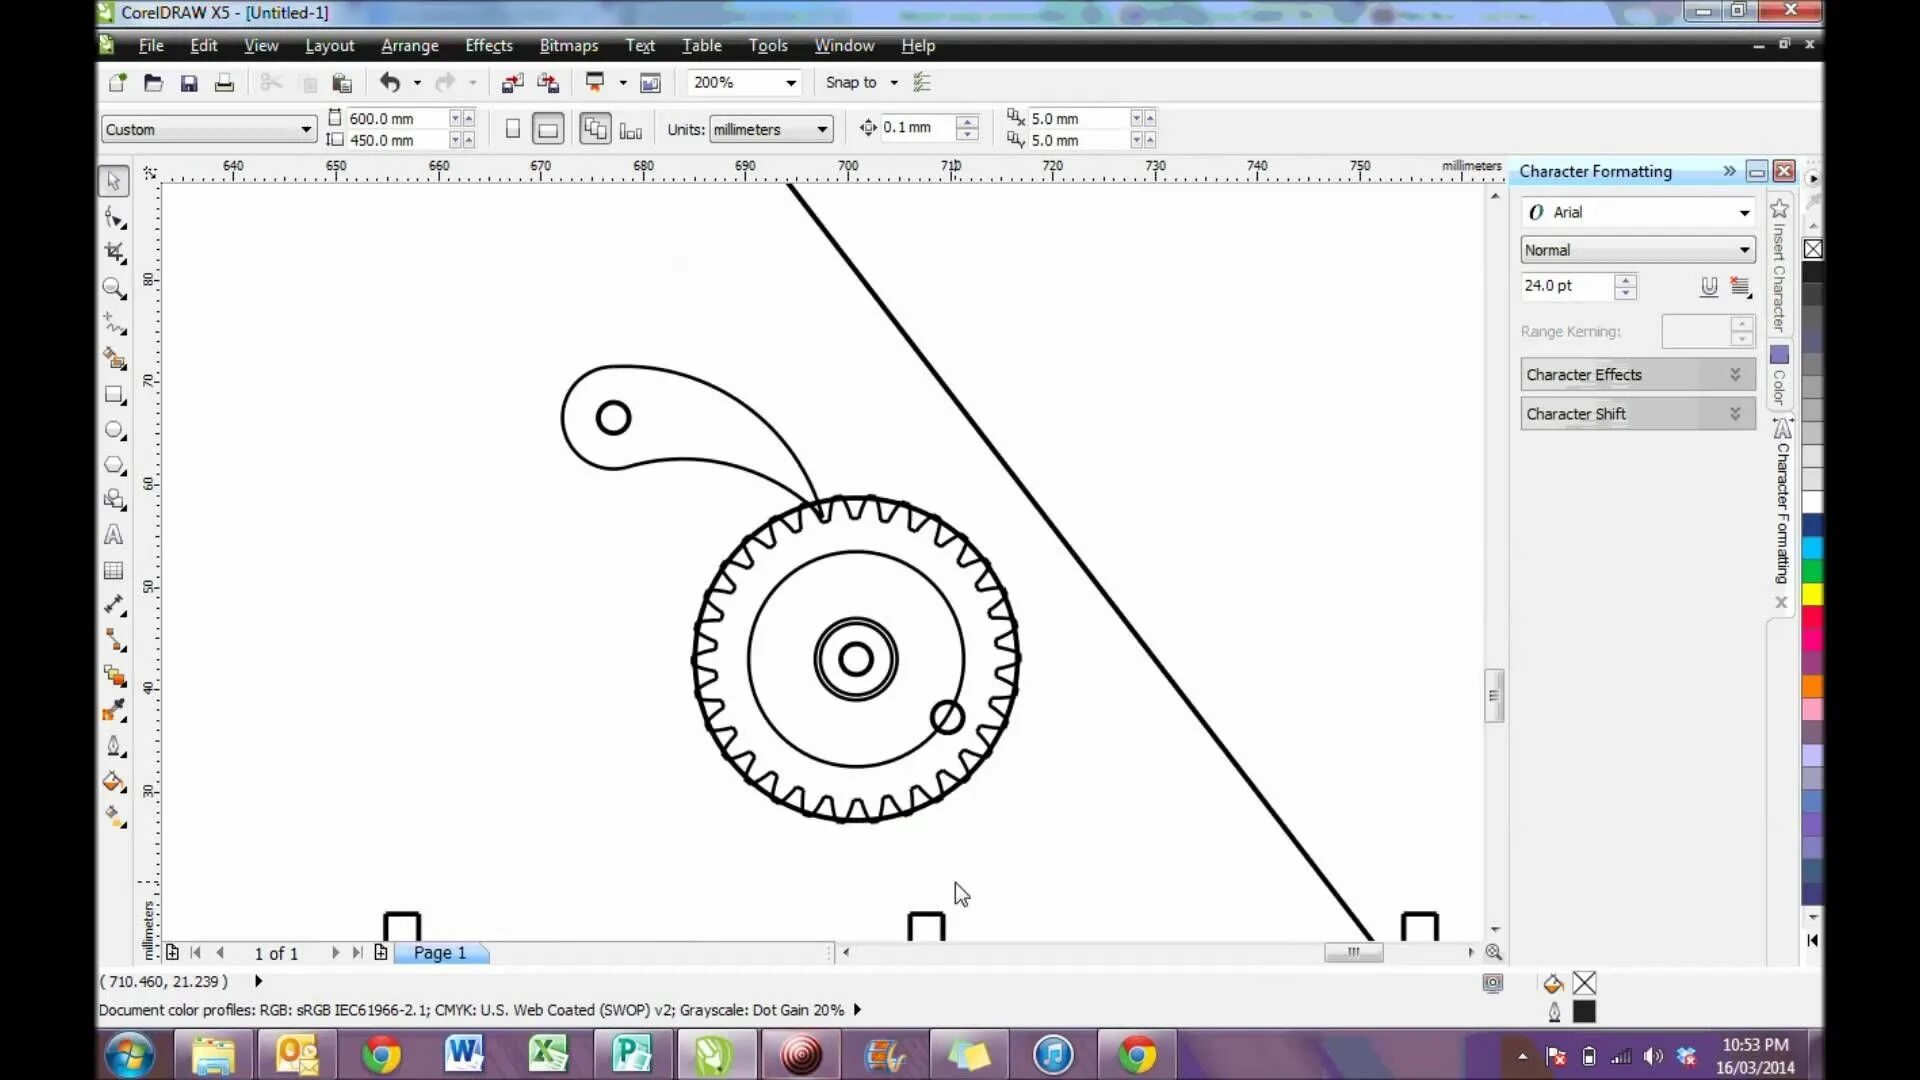Pick the yellow swatch in color palette
The image size is (1920, 1080).
coord(1812,594)
